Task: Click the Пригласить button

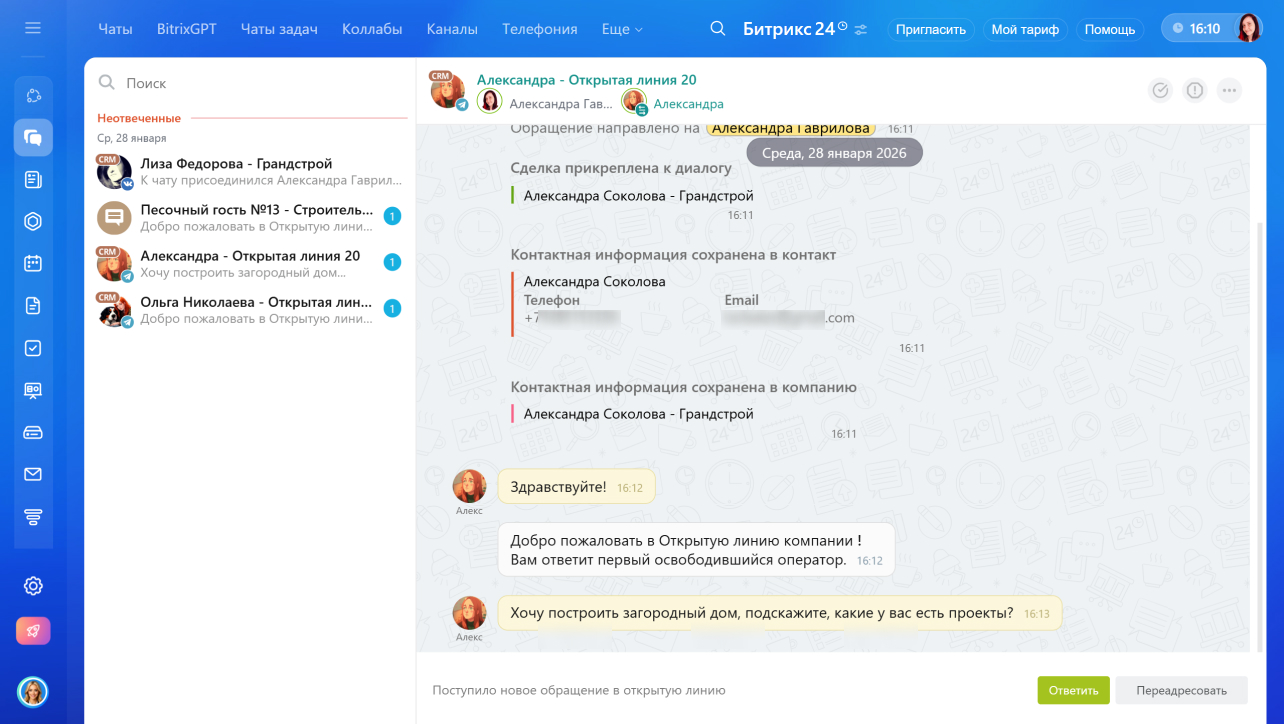Action: pyautogui.click(x=930, y=29)
